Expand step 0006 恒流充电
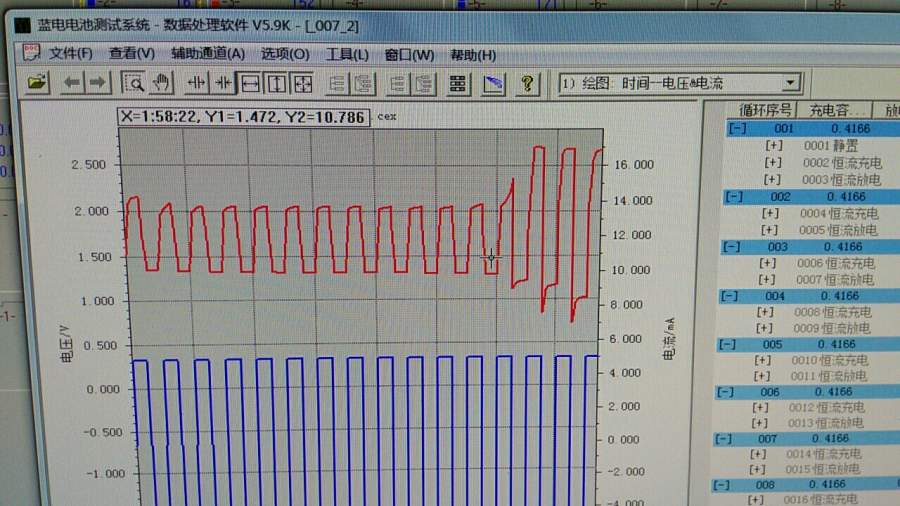Viewport: 900px width, 506px height. coord(767,263)
